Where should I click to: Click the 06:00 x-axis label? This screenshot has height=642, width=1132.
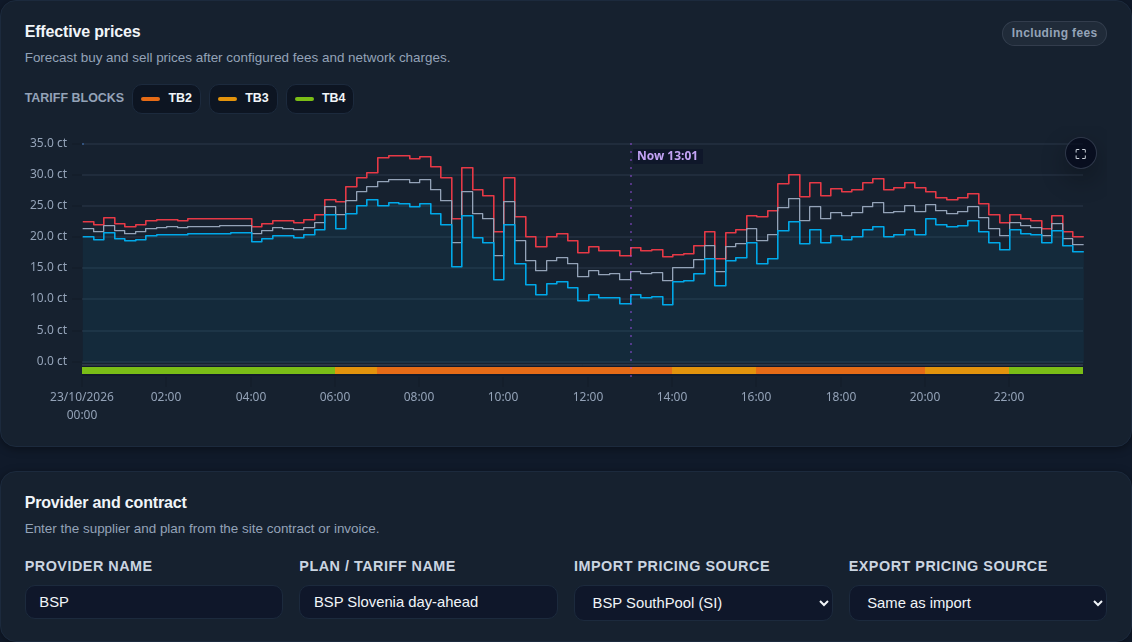(335, 397)
